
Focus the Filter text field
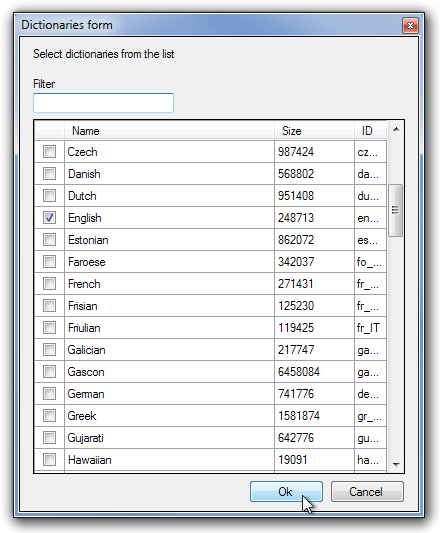pos(103,103)
